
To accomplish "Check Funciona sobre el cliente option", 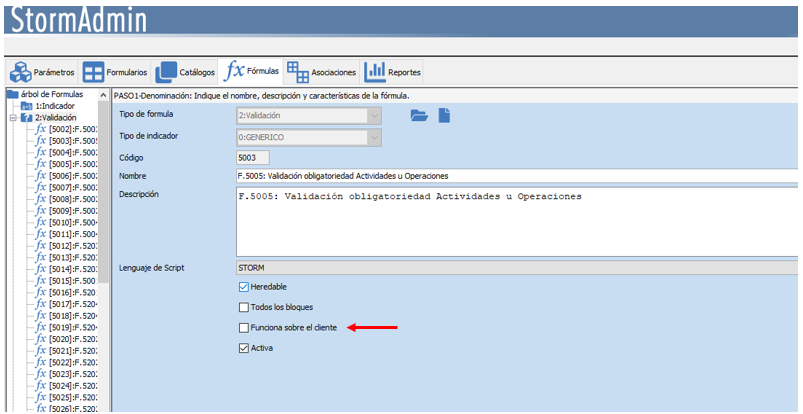I will point(243,328).
